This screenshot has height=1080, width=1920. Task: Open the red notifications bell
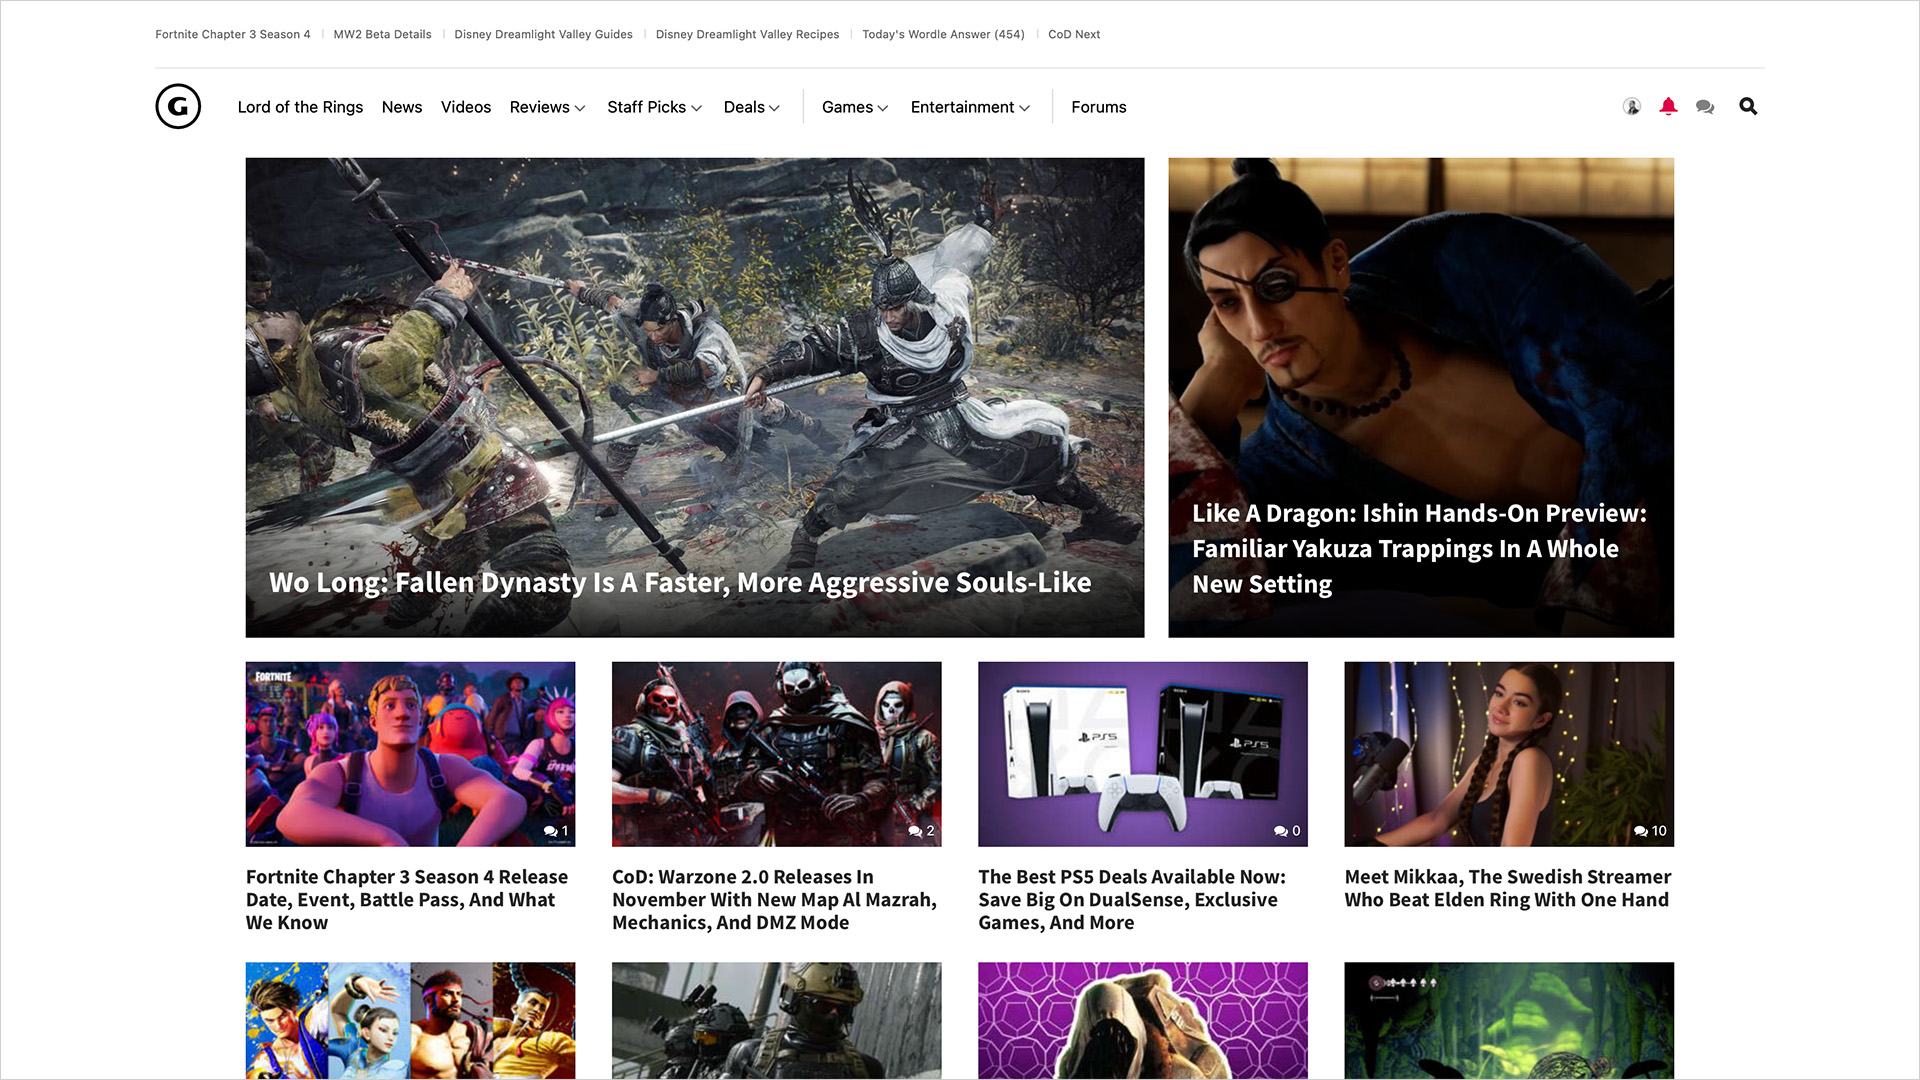pyautogui.click(x=1668, y=107)
